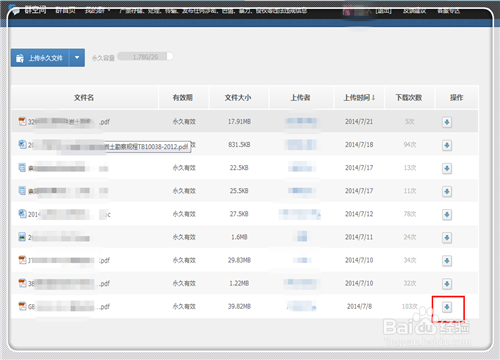Screen dimensions: 500x360
Task: Click the file type icon of the 22.5KB file
Action: (22, 167)
